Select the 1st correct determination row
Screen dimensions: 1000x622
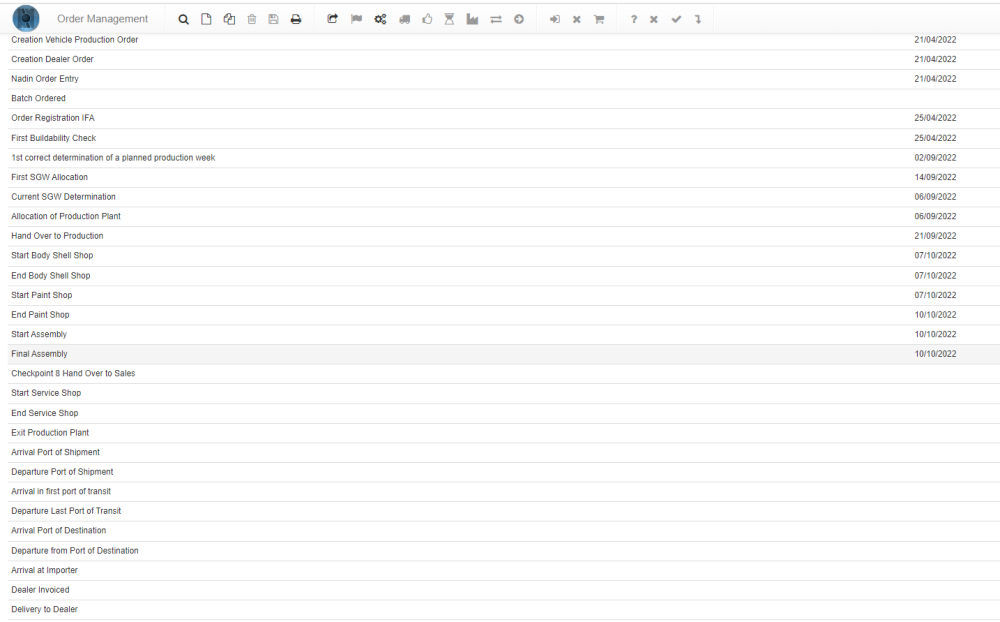click(x=504, y=158)
